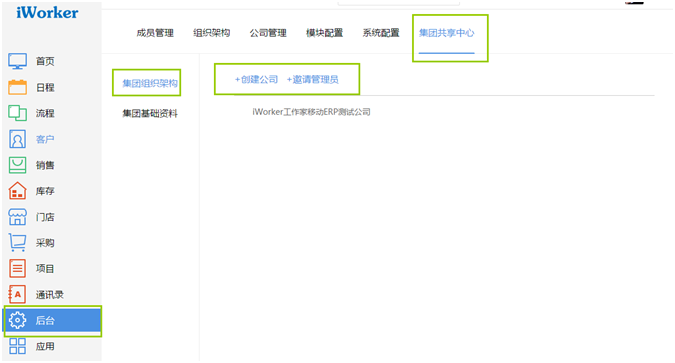The width and height of the screenshot is (675, 363).
Task: Open the 日程 calendar icon
Action: point(17,87)
